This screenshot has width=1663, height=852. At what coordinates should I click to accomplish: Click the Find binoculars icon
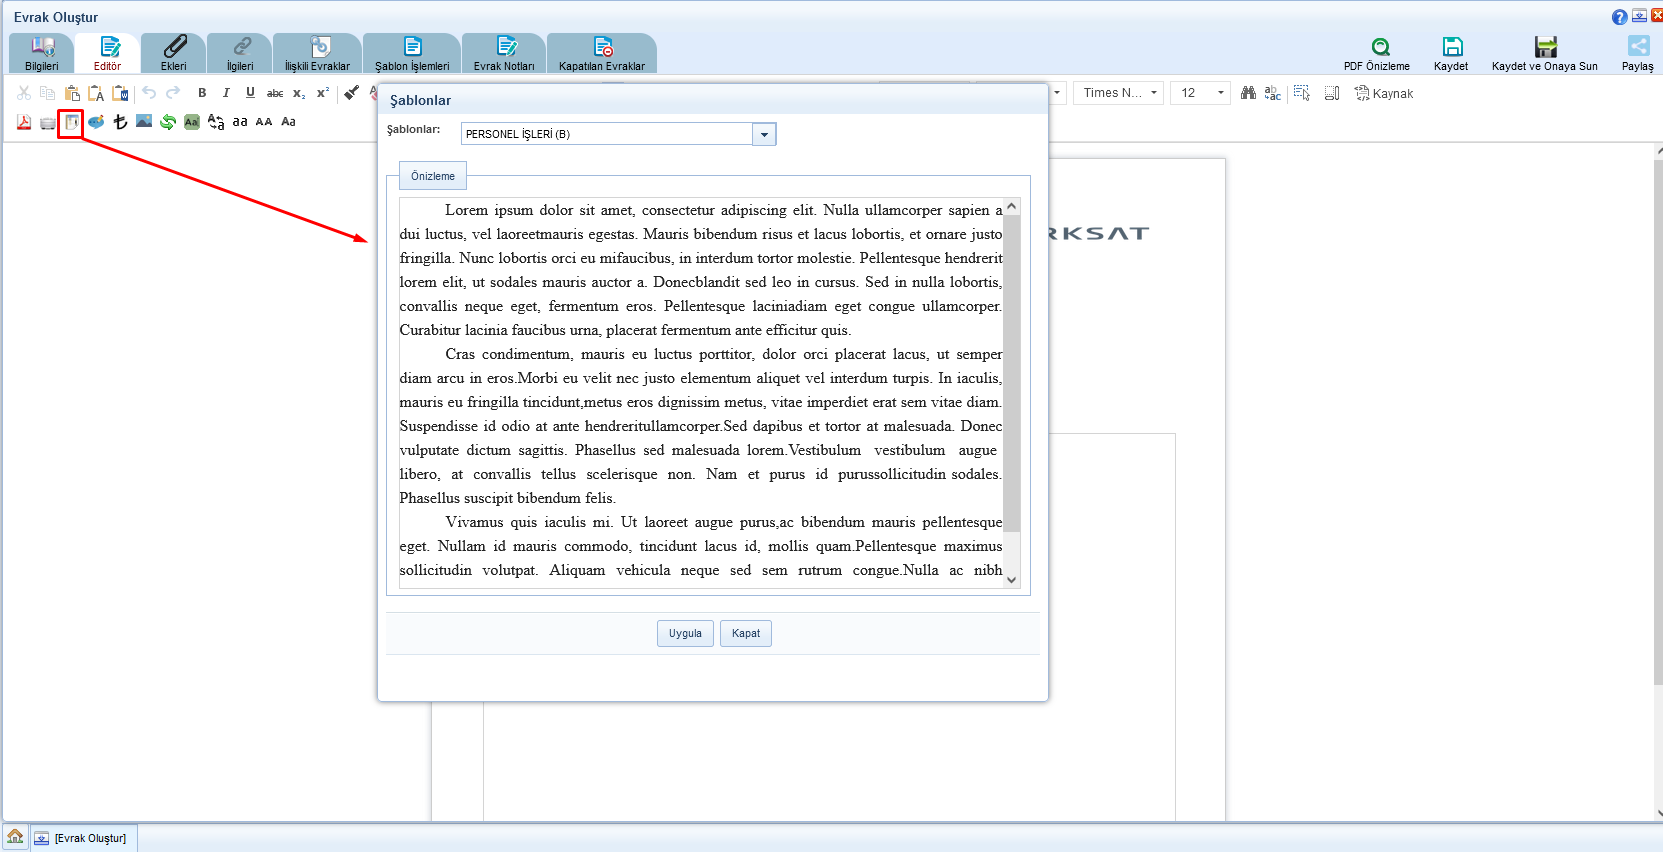pyautogui.click(x=1248, y=93)
